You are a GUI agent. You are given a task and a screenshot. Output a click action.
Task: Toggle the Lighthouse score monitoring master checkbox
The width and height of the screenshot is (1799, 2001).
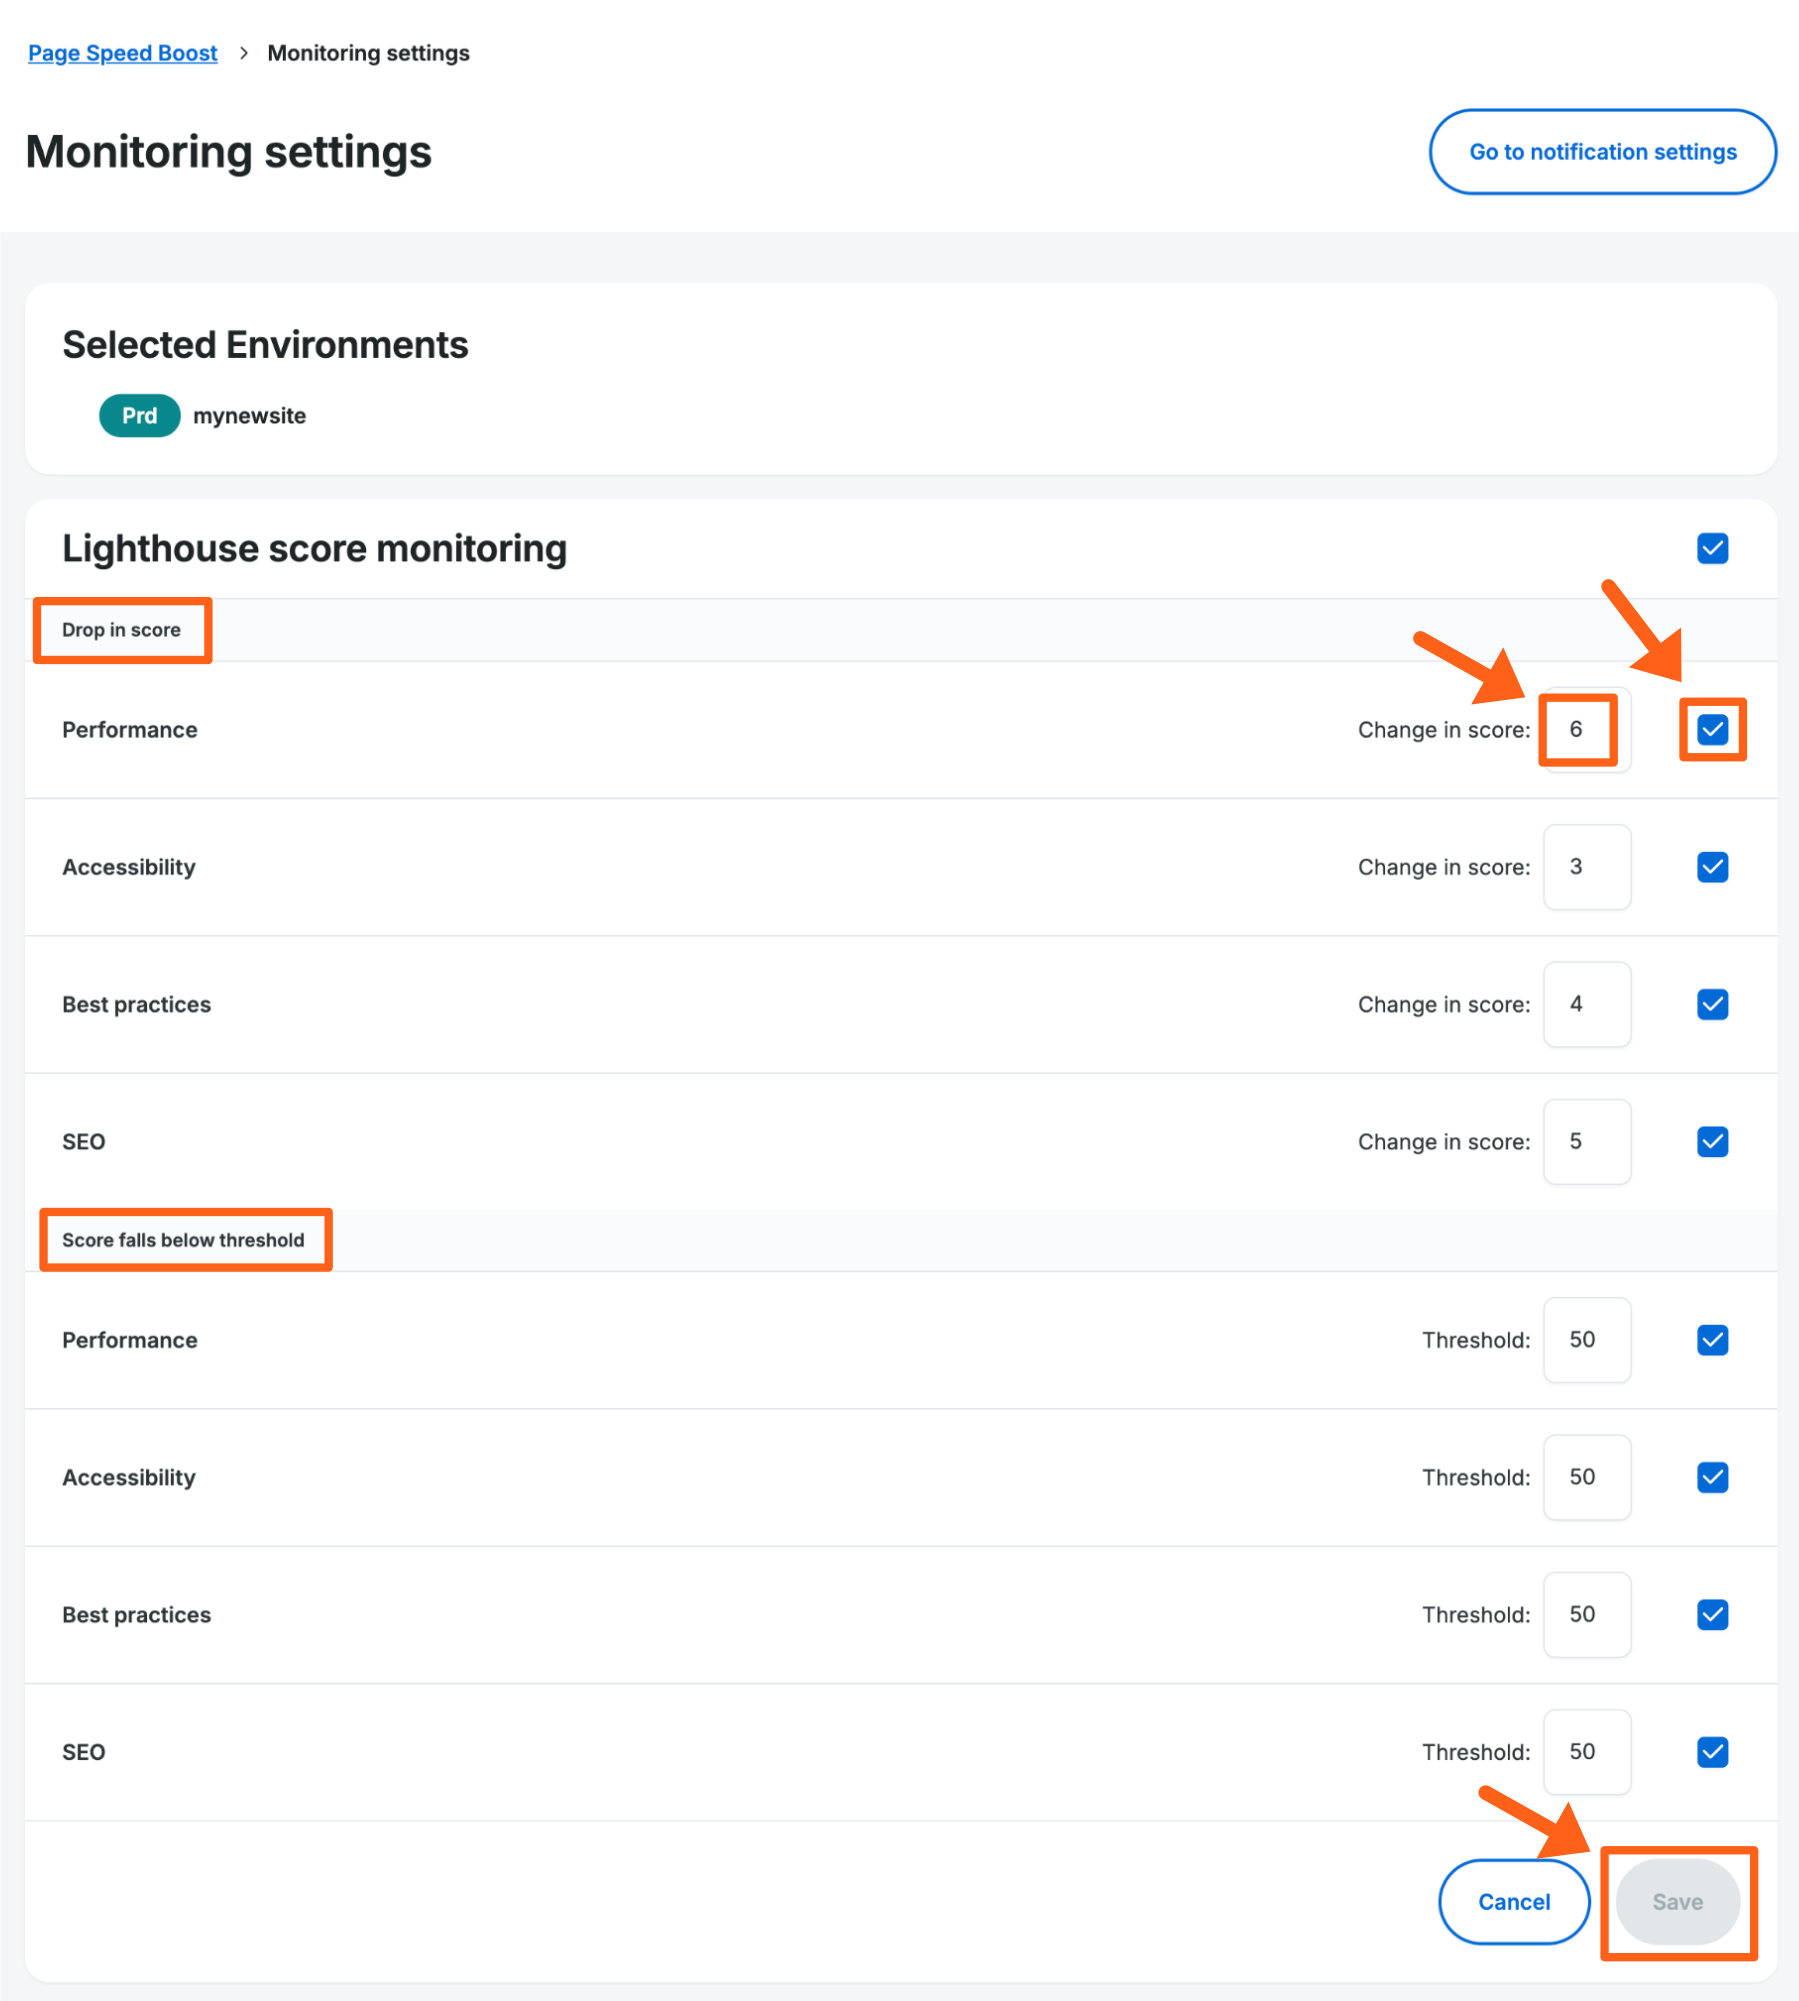pos(1712,548)
